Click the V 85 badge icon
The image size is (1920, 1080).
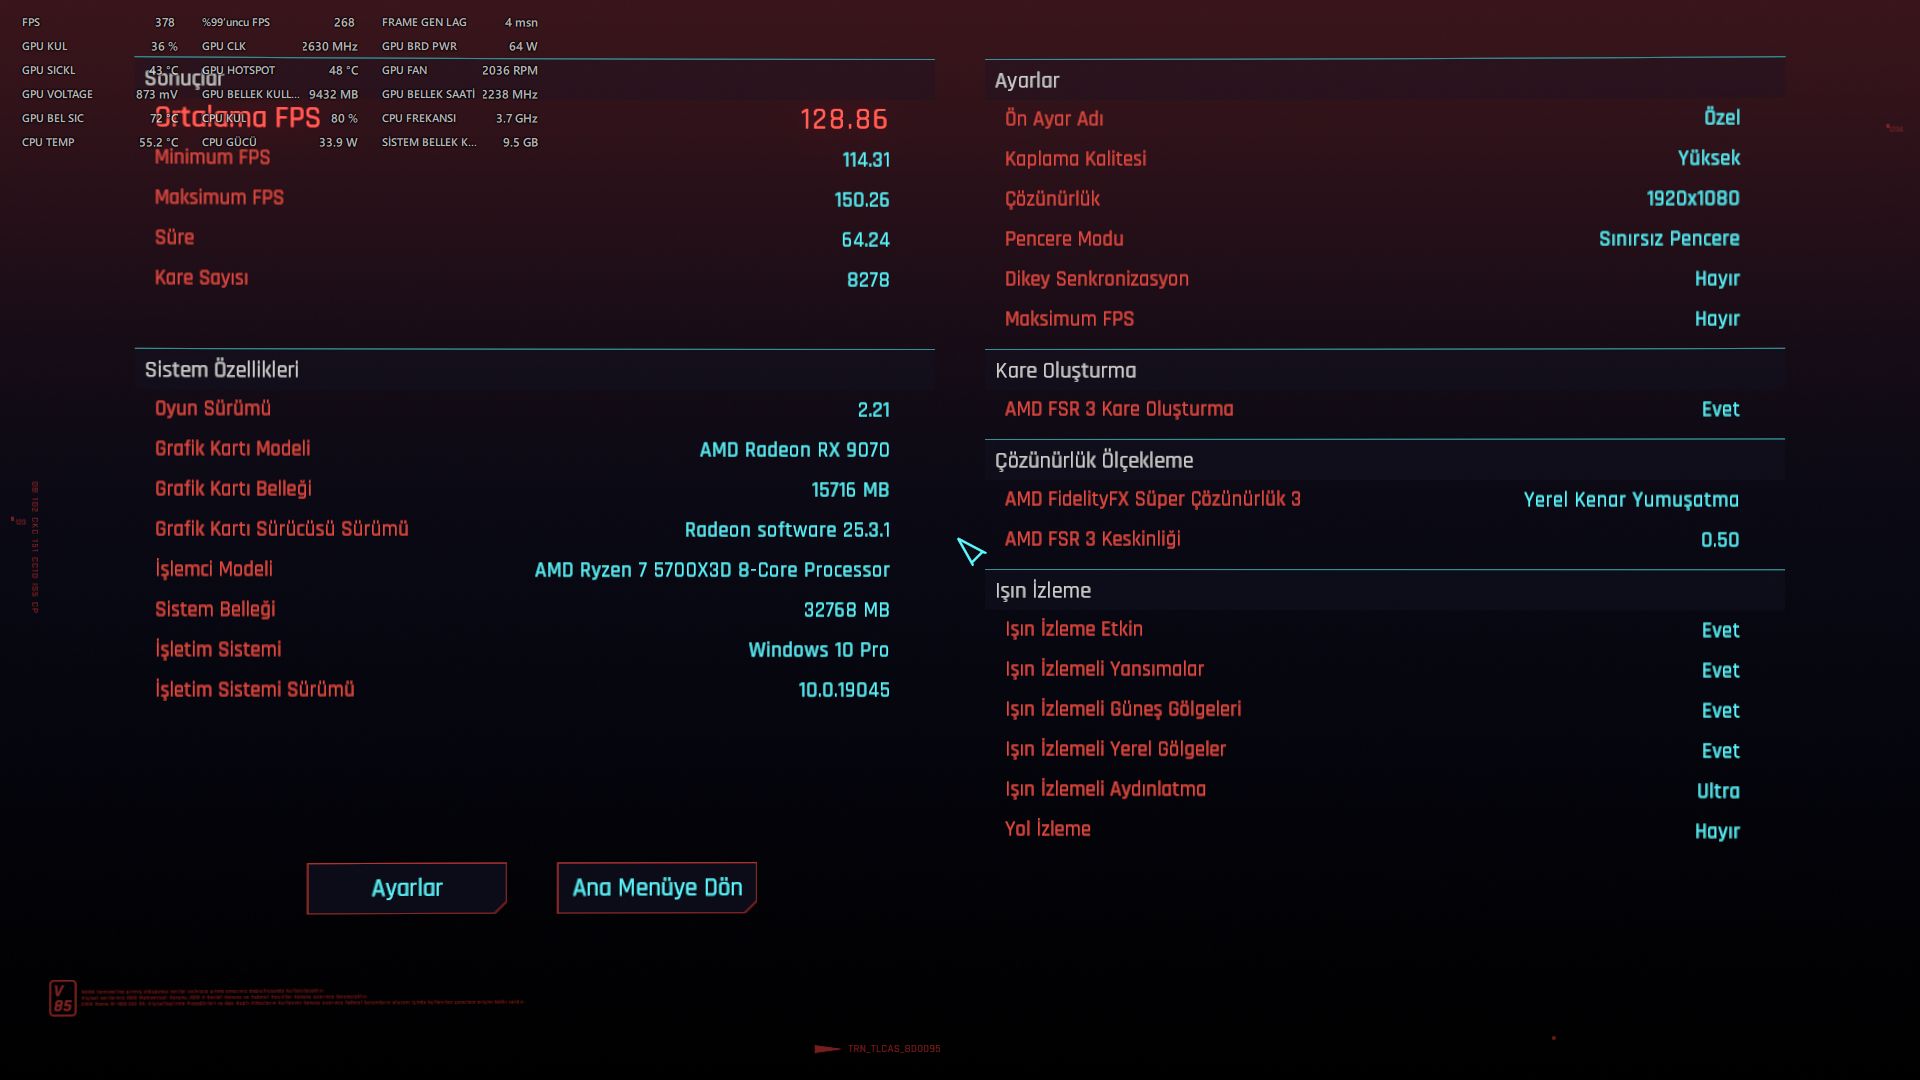[63, 998]
